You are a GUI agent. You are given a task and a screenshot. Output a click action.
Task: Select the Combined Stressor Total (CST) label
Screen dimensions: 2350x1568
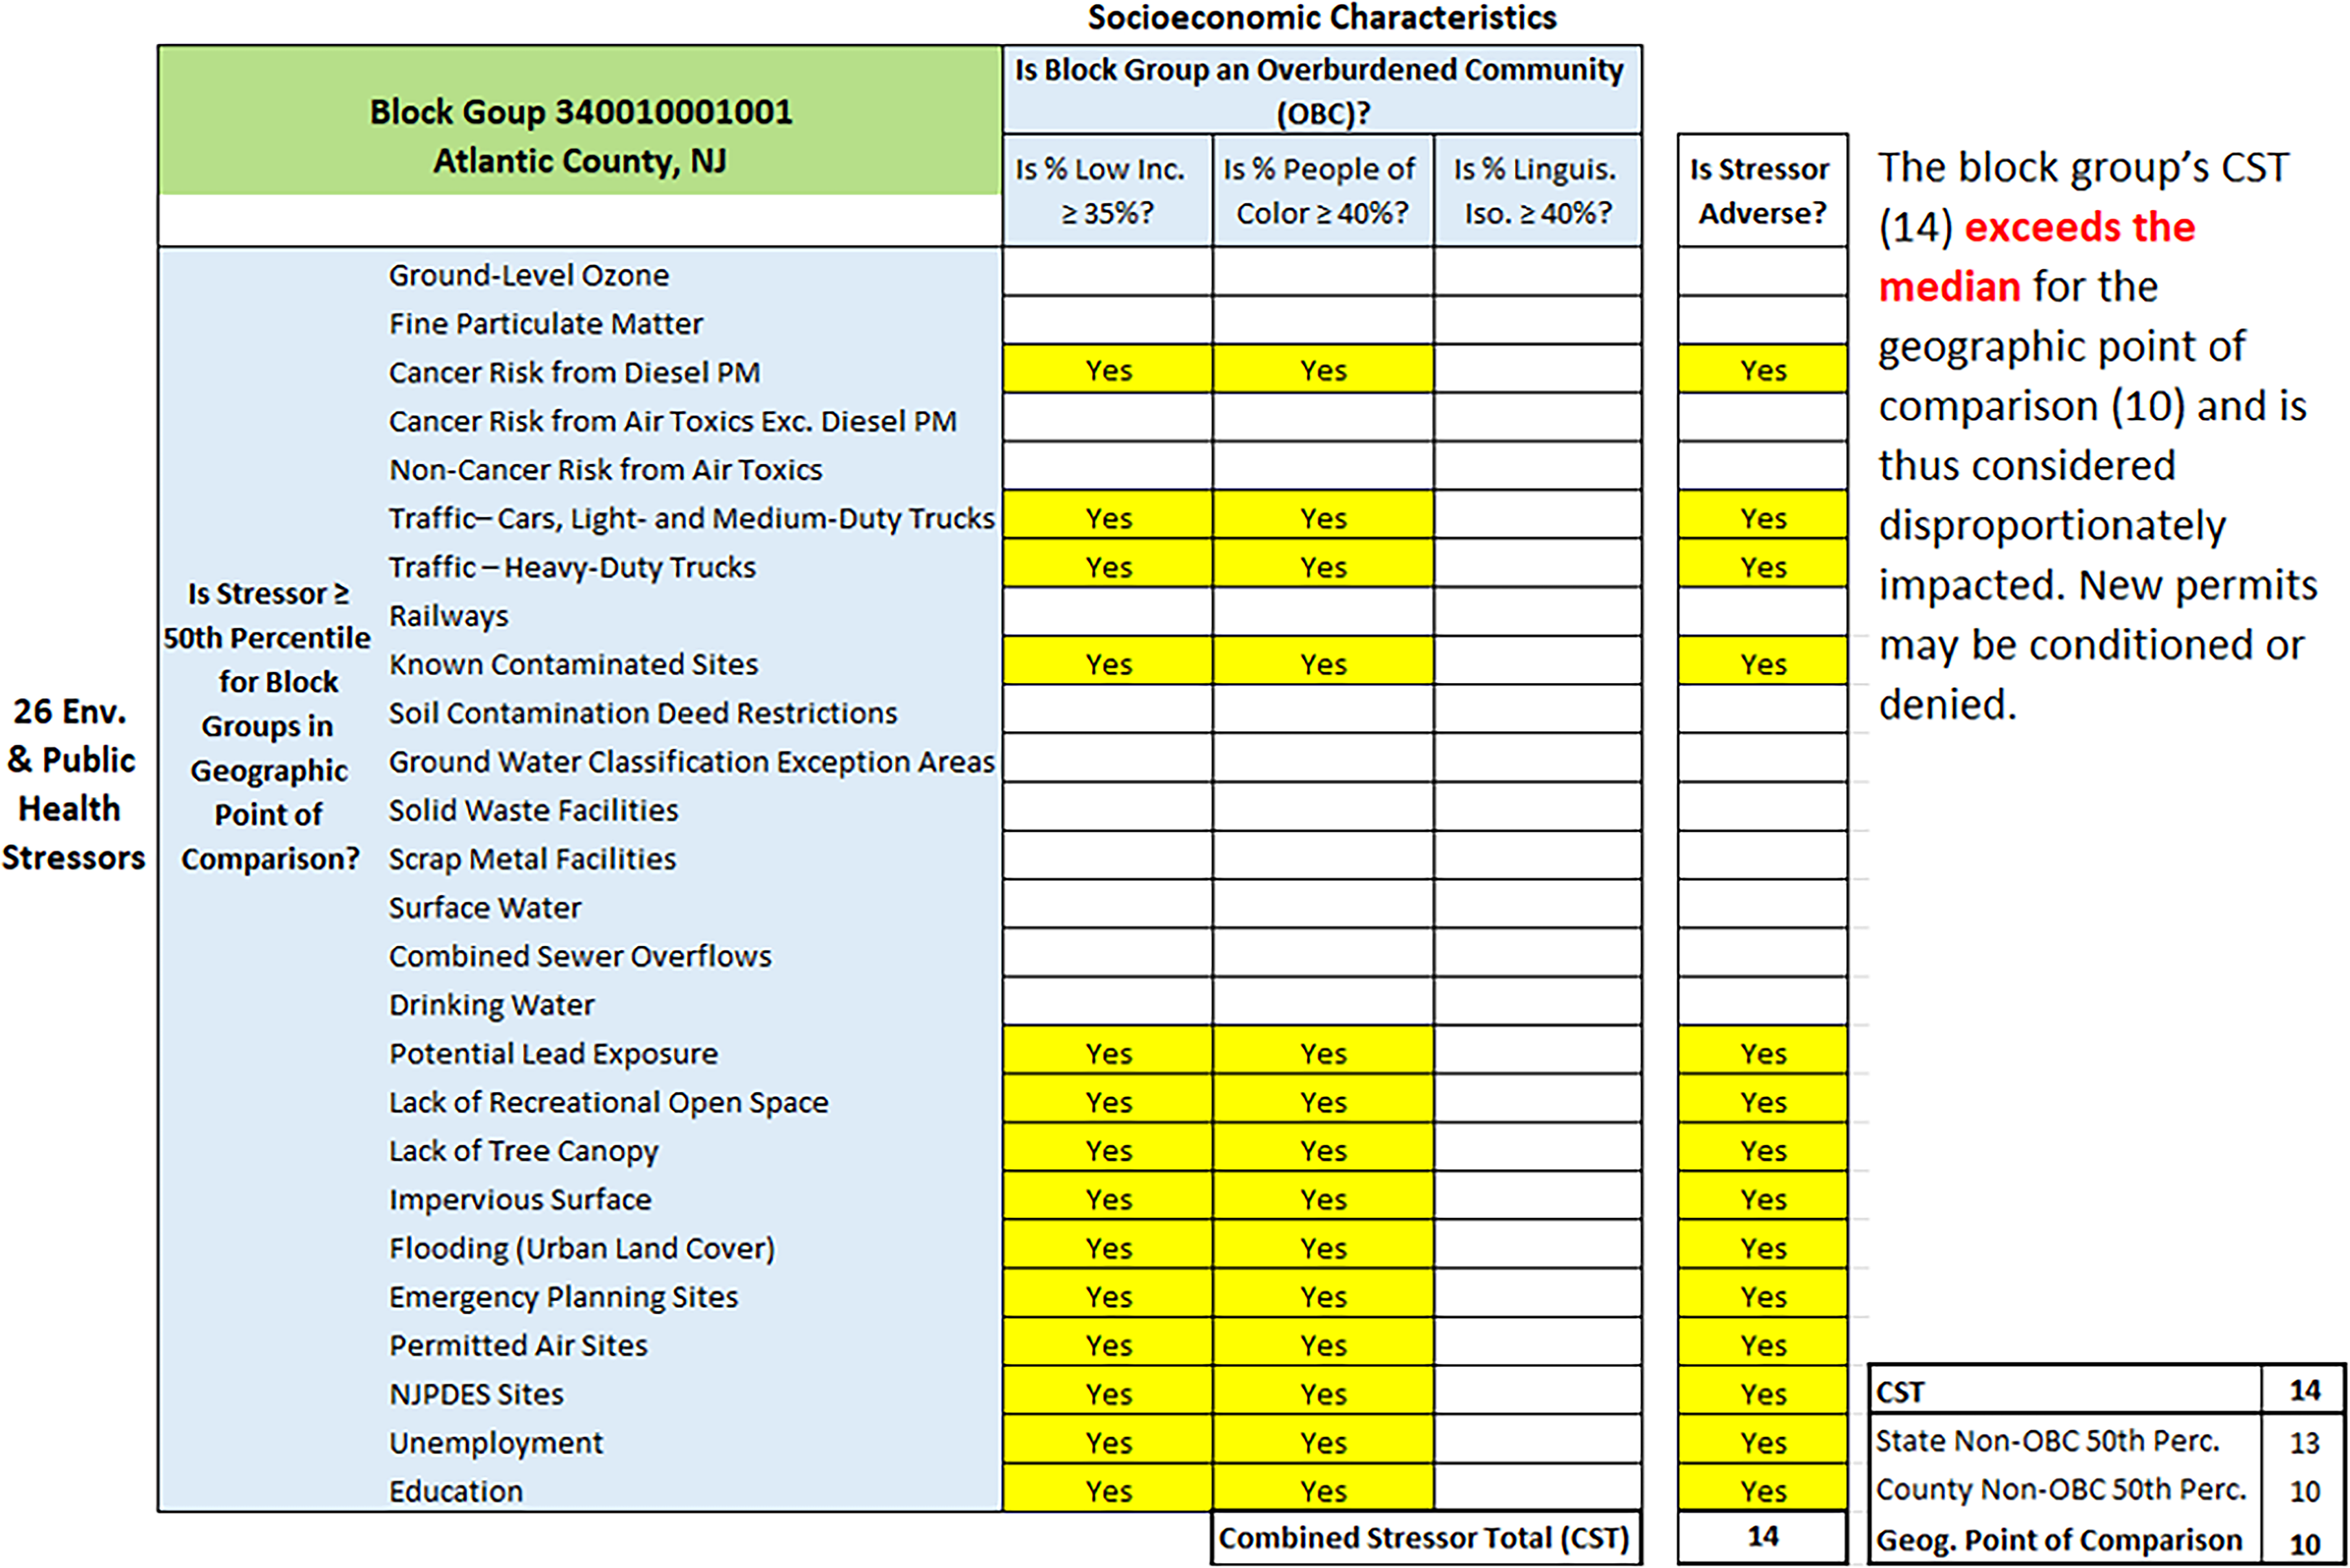click(x=1425, y=1538)
